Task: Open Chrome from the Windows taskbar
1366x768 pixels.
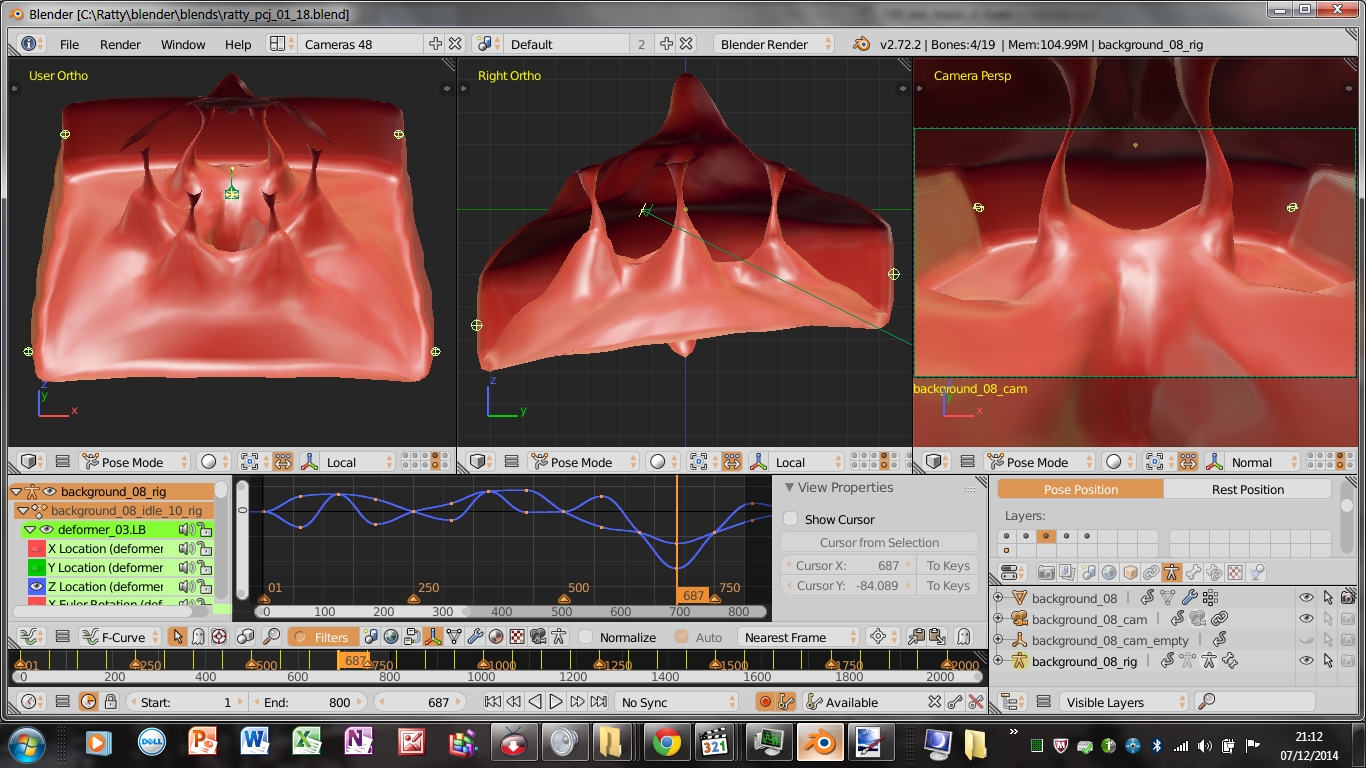Action: [666, 743]
